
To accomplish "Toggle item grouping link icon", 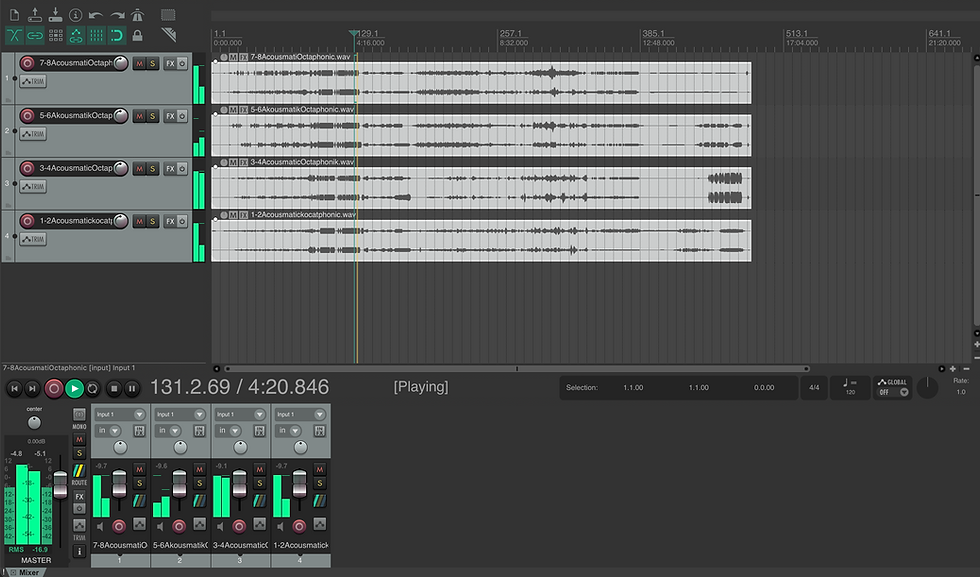I will coord(34,35).
